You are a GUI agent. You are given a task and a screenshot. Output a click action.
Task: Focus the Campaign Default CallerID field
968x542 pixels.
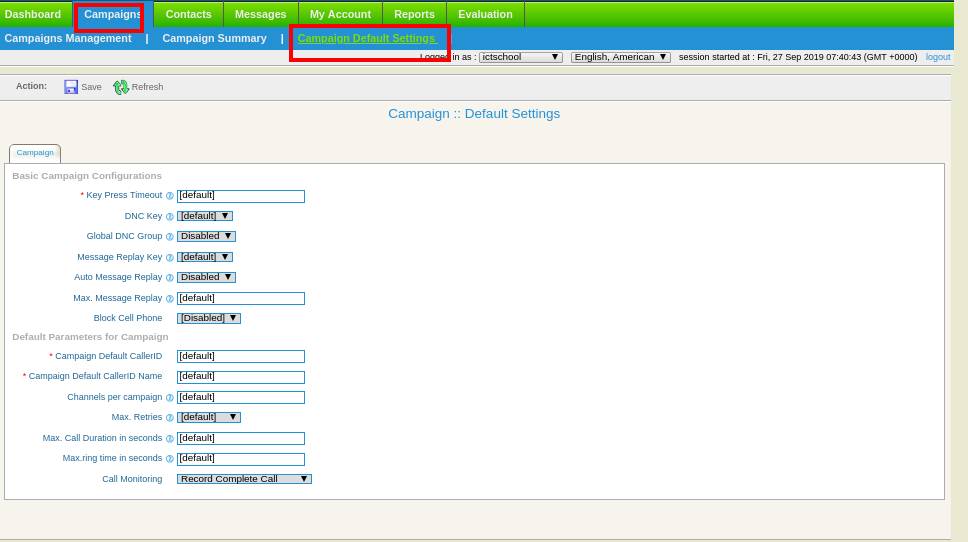coord(241,357)
